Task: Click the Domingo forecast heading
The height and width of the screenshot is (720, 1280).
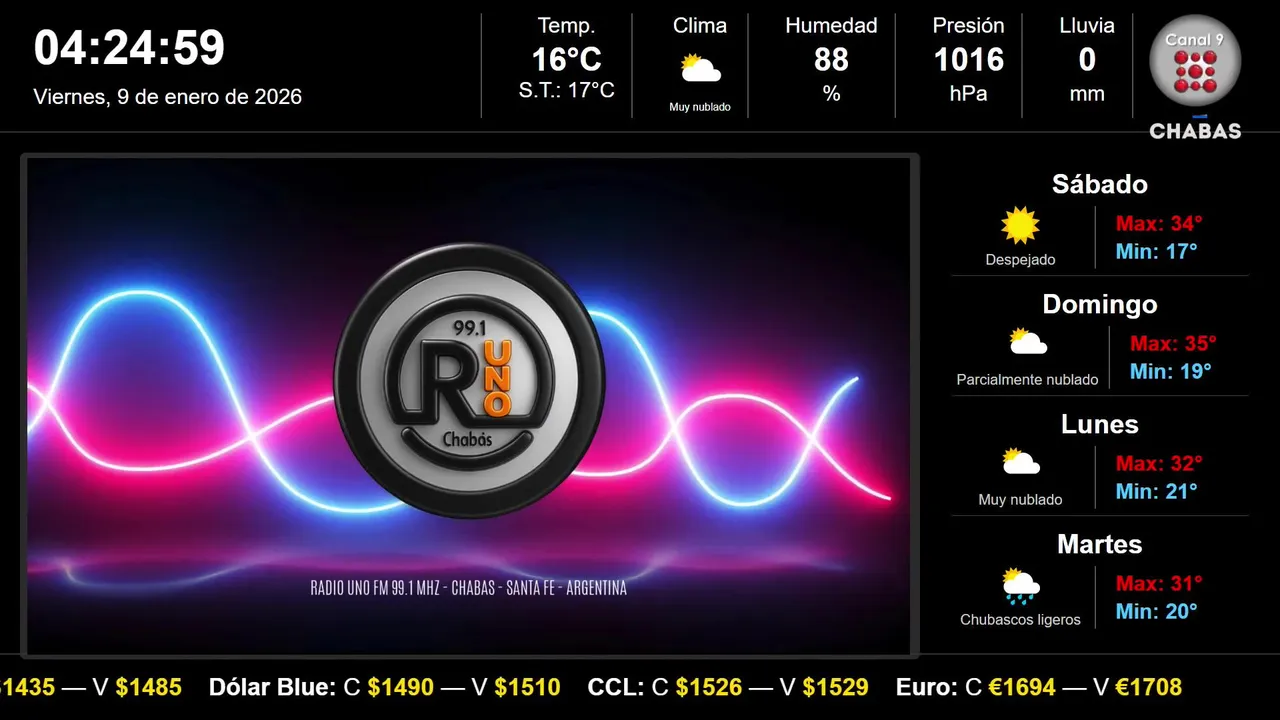Action: [x=1100, y=304]
